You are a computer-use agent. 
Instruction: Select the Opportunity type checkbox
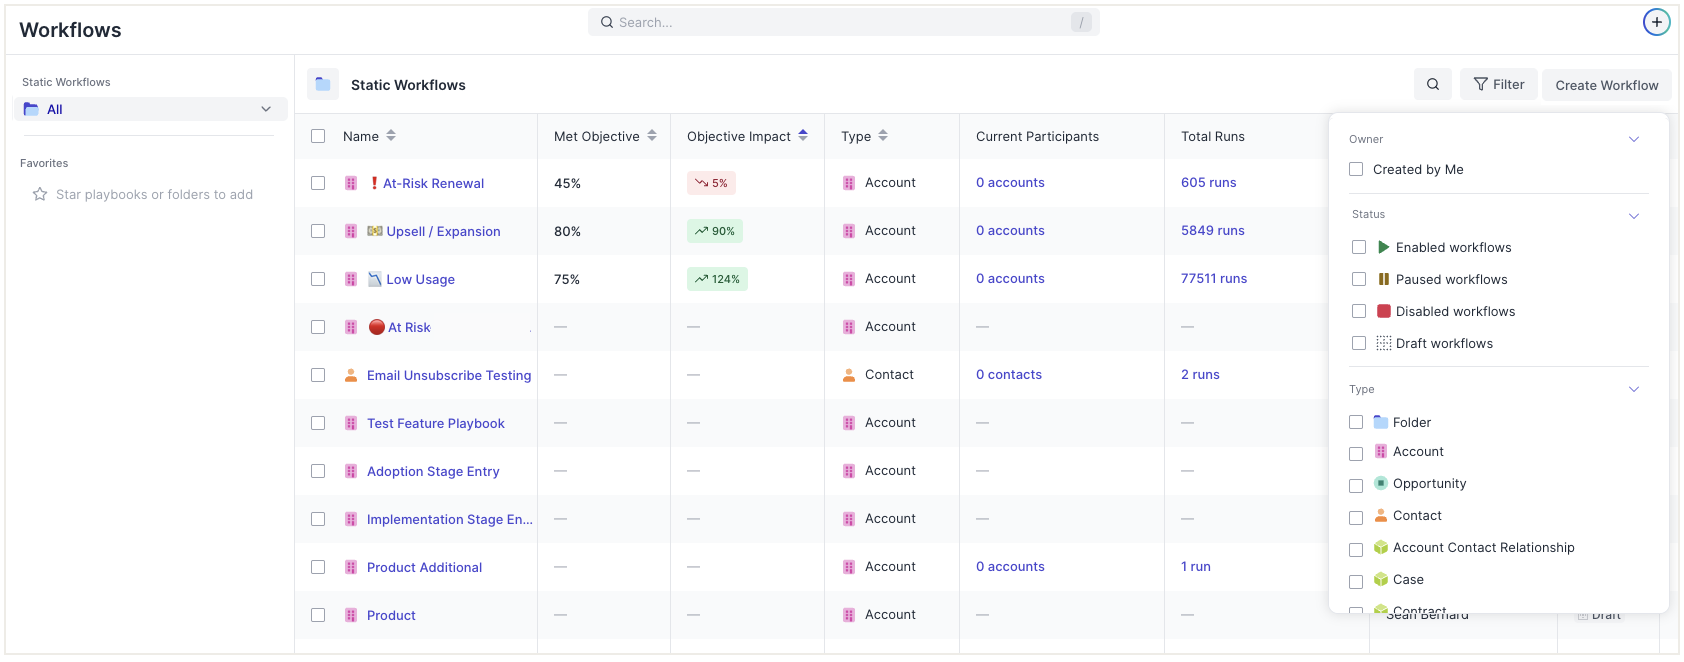pyautogui.click(x=1356, y=486)
